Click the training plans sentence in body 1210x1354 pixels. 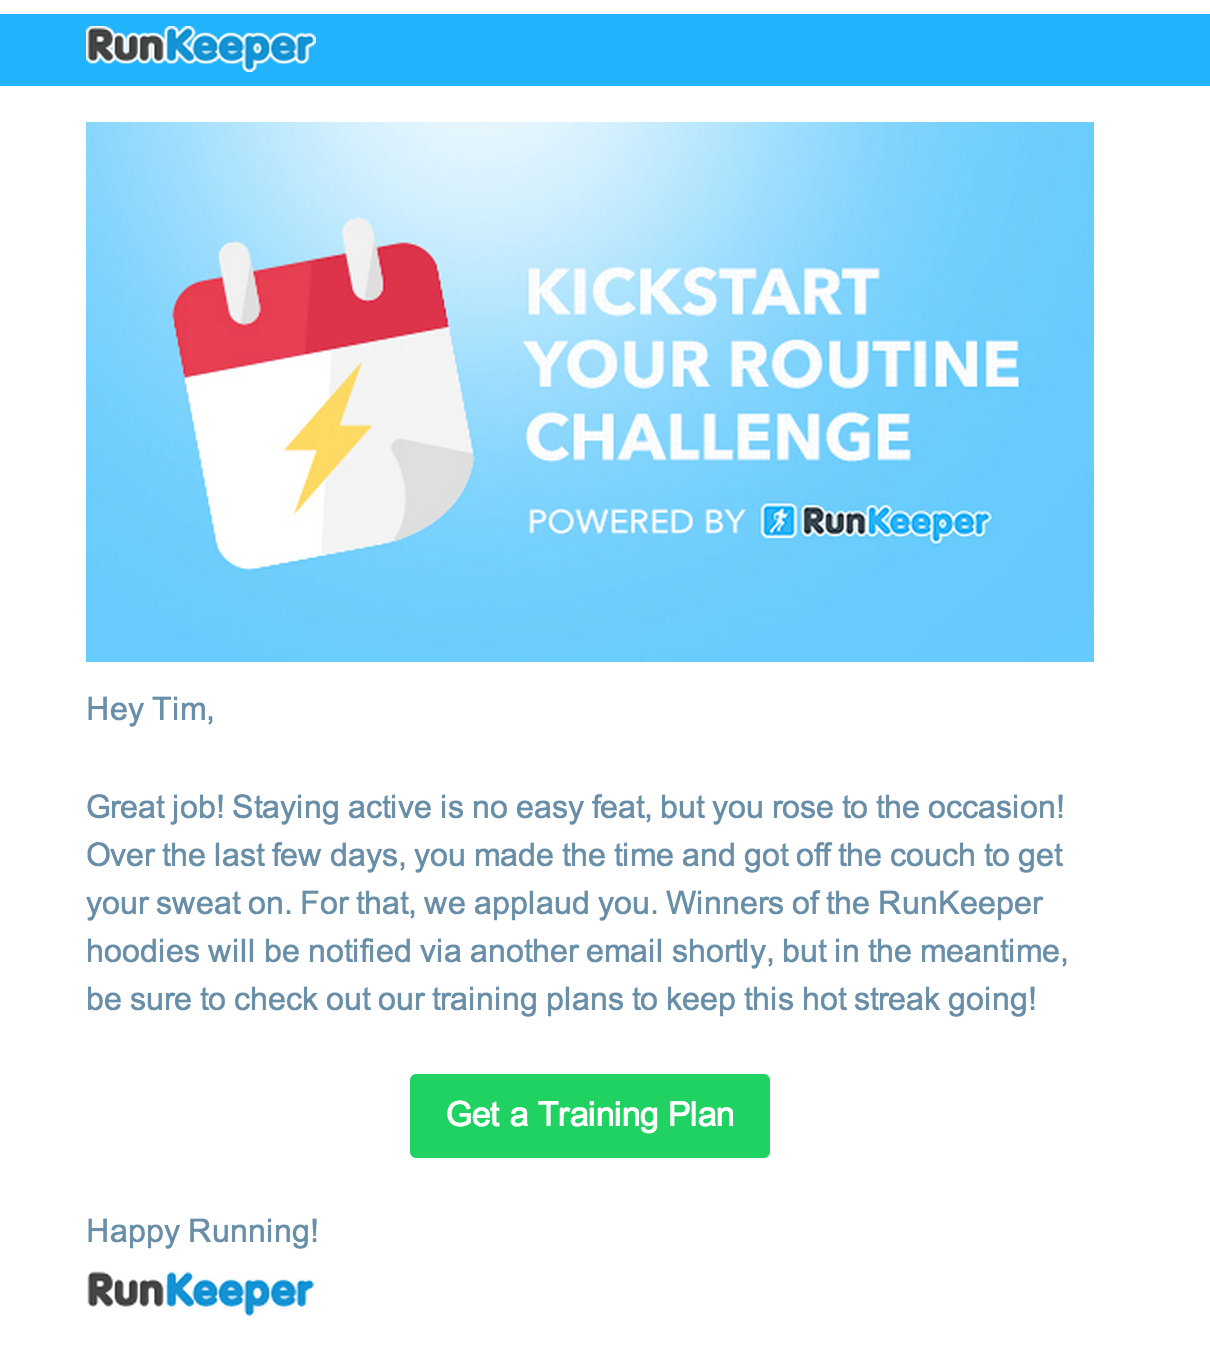[561, 999]
